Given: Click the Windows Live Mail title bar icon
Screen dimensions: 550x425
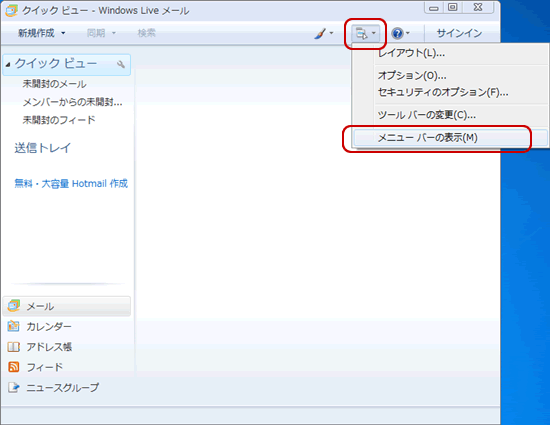Looking at the screenshot, I should point(11,11).
